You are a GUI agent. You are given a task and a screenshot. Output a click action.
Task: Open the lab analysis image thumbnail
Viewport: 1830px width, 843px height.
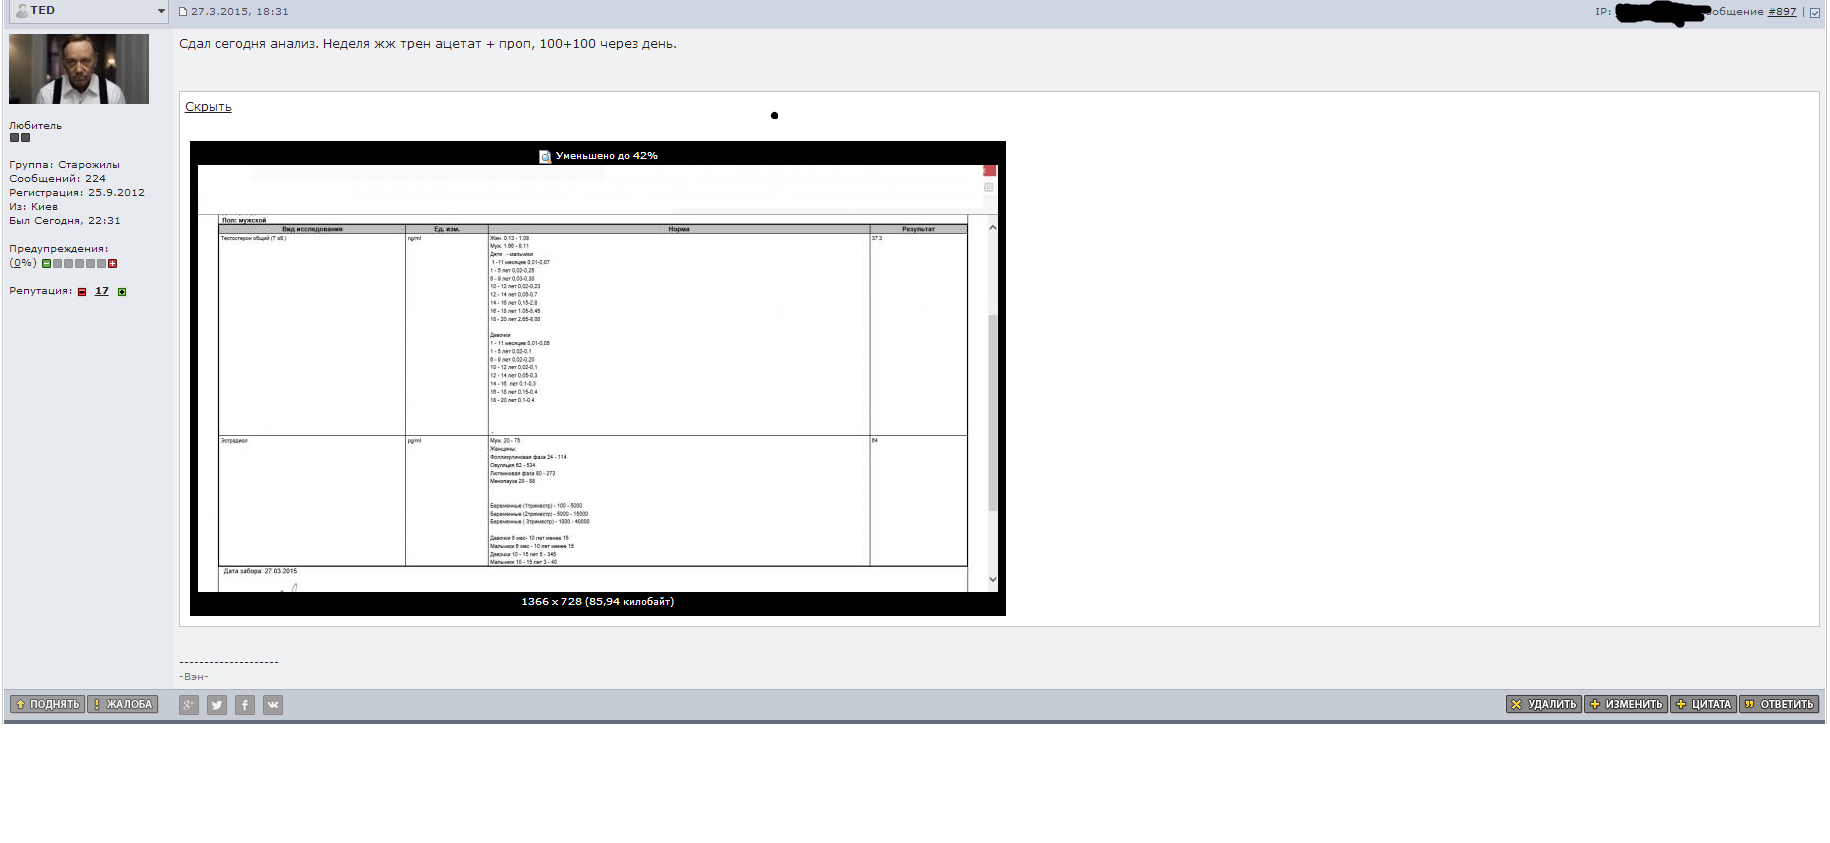tap(597, 380)
